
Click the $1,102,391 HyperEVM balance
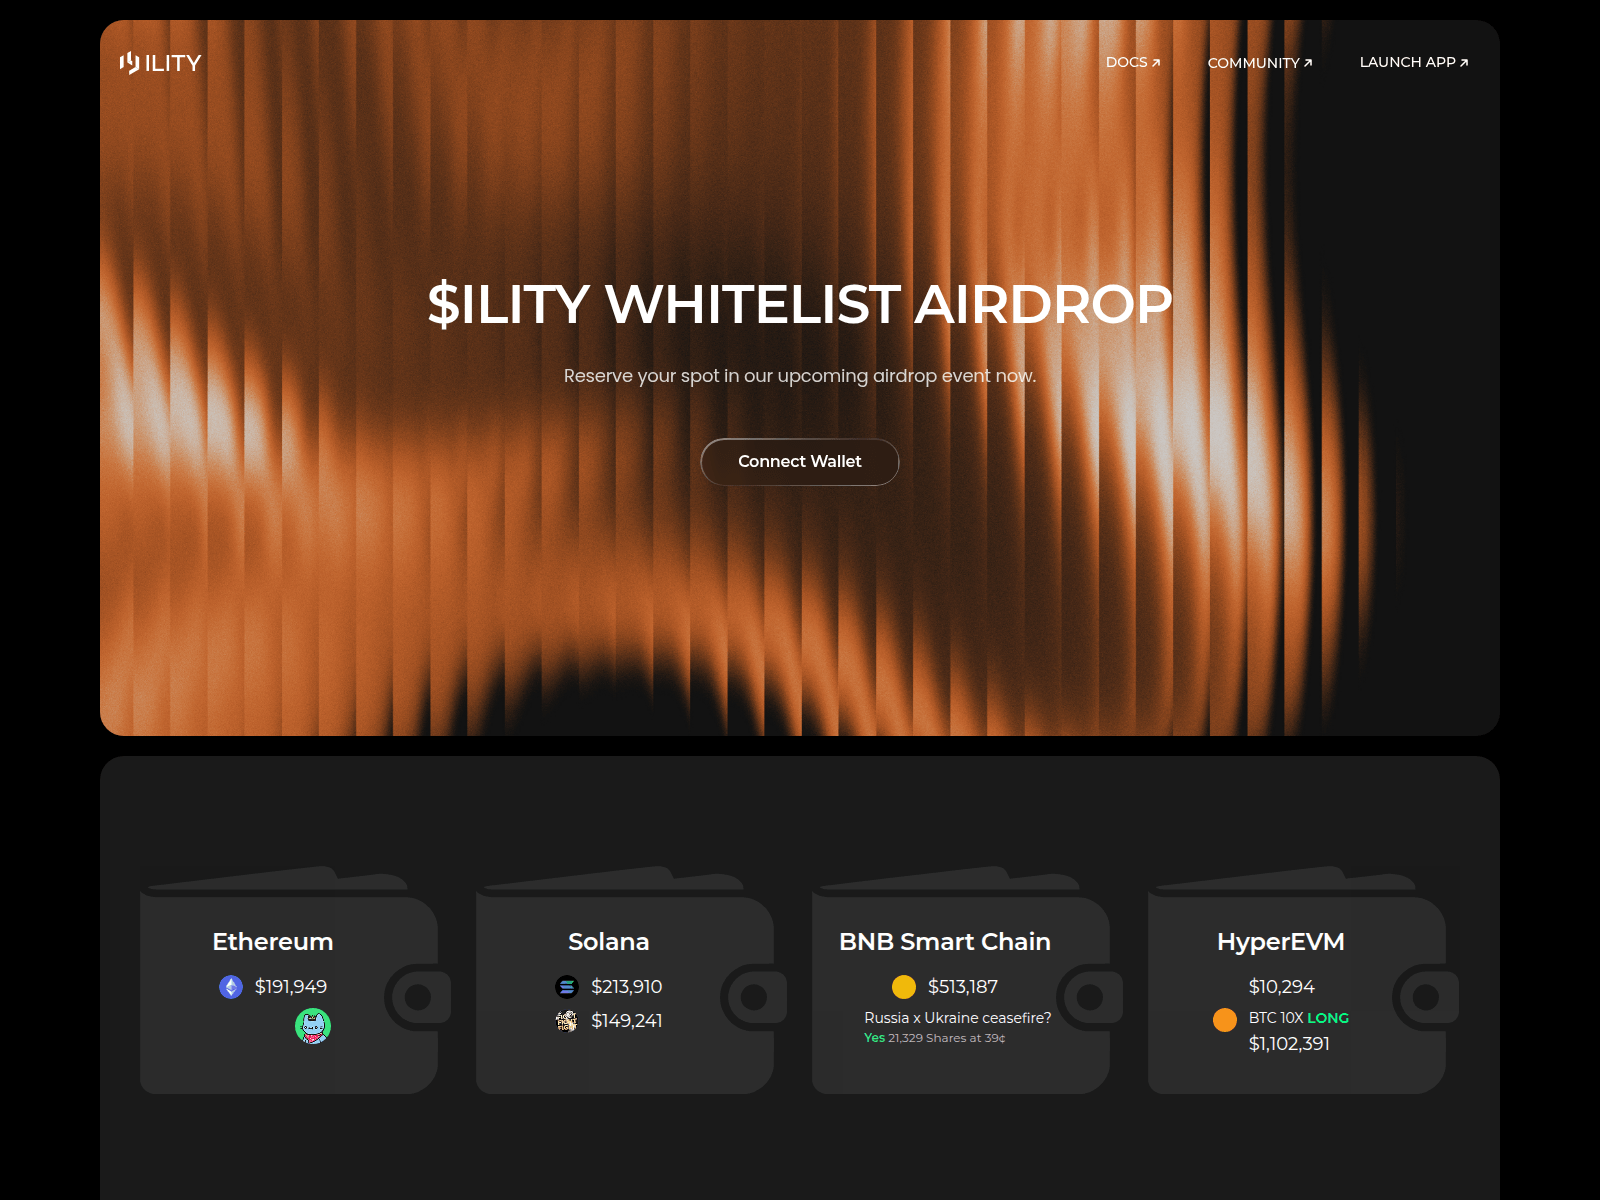pyautogui.click(x=1289, y=1044)
